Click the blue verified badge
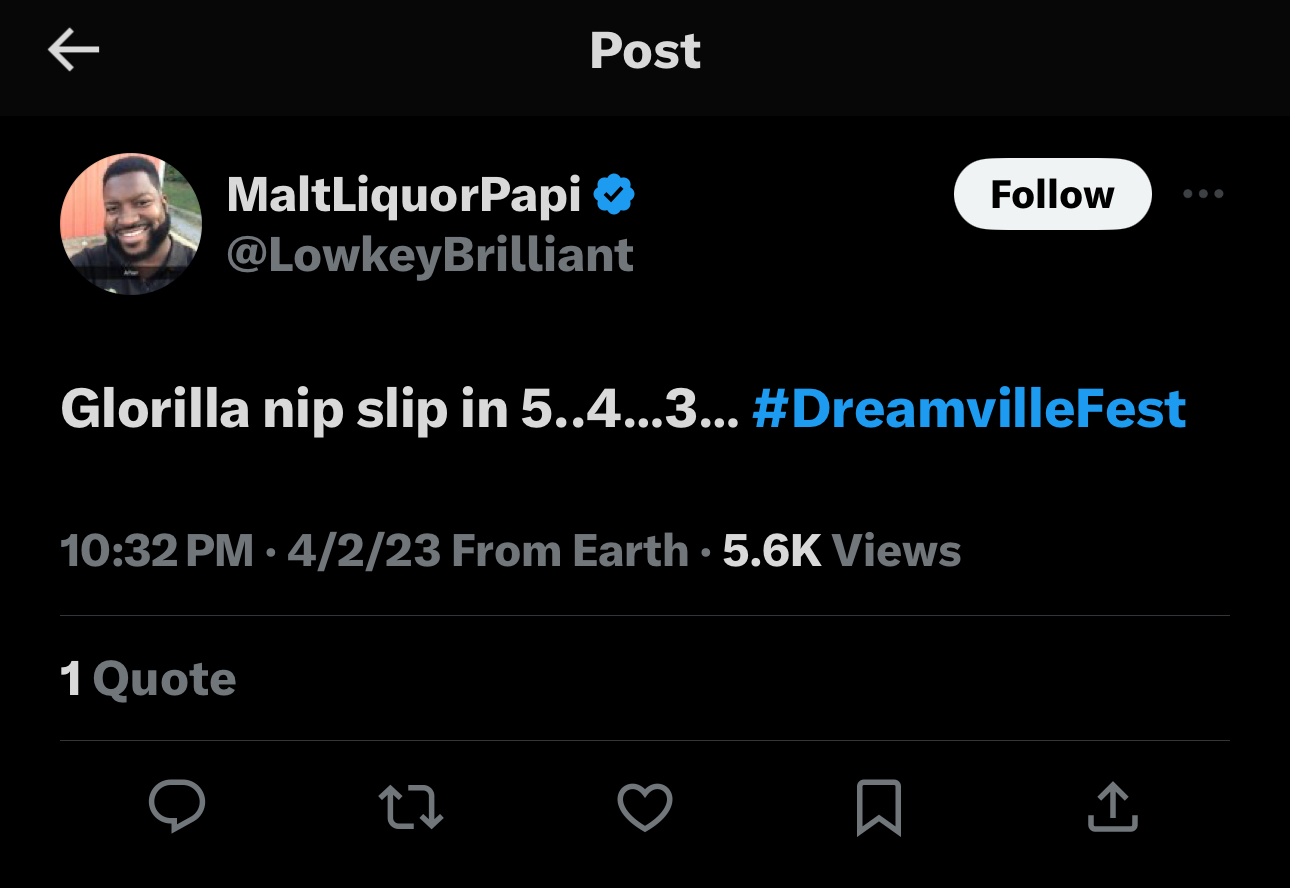The image size is (1290, 888). coord(614,194)
